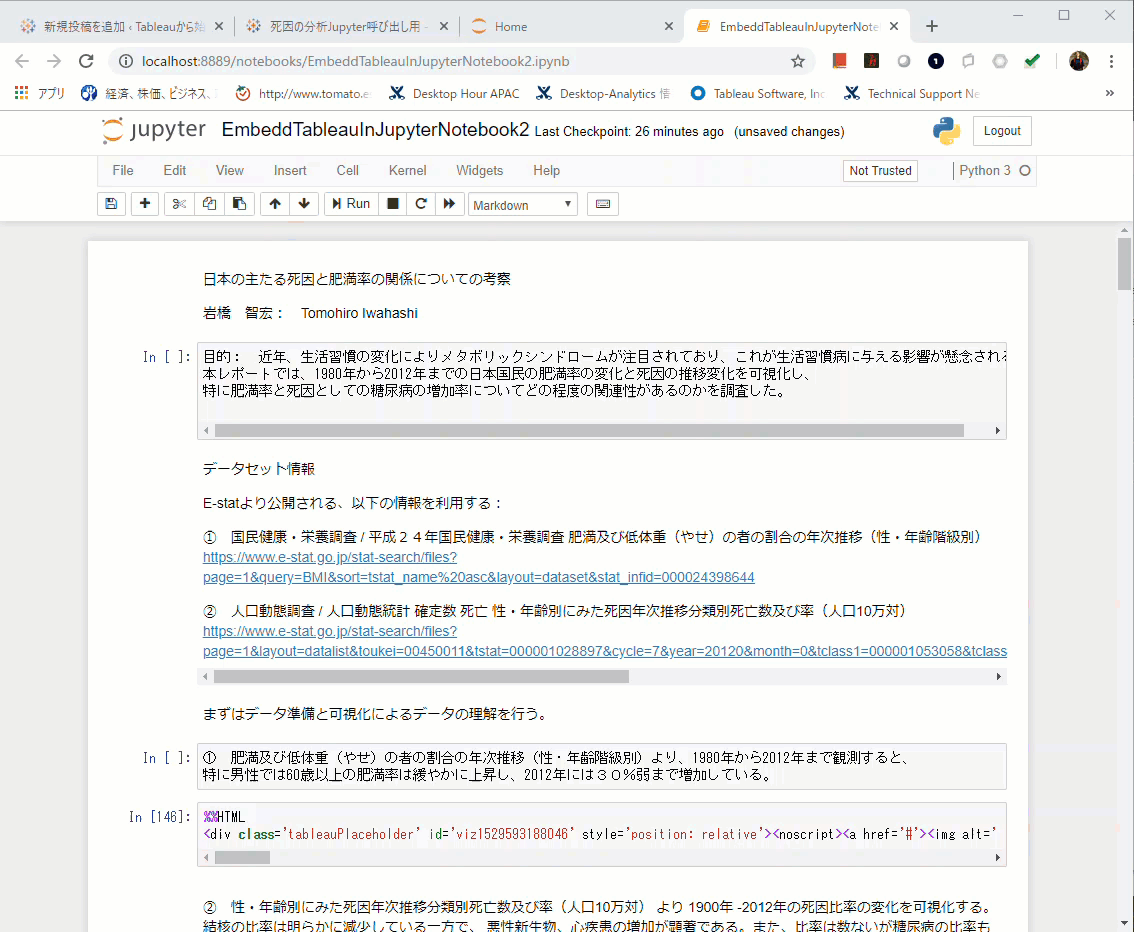Screen dimensions: 1134x932
Task: Open the cell type Markdown dropdown
Action: click(523, 205)
